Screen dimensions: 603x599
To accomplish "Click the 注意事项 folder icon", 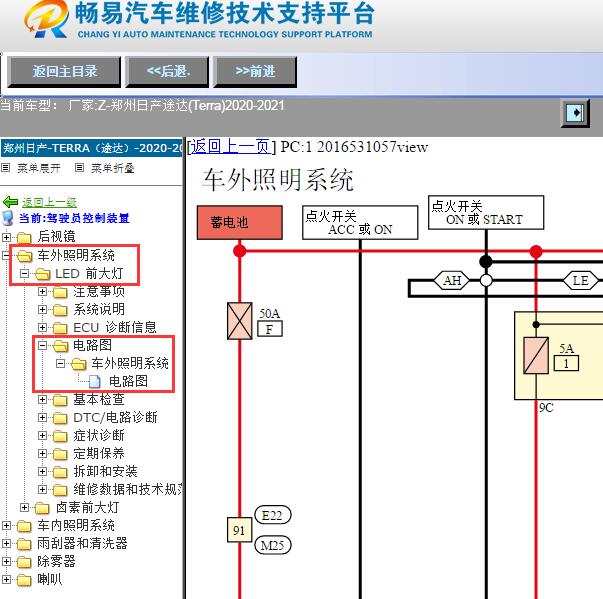I will [x=60, y=292].
